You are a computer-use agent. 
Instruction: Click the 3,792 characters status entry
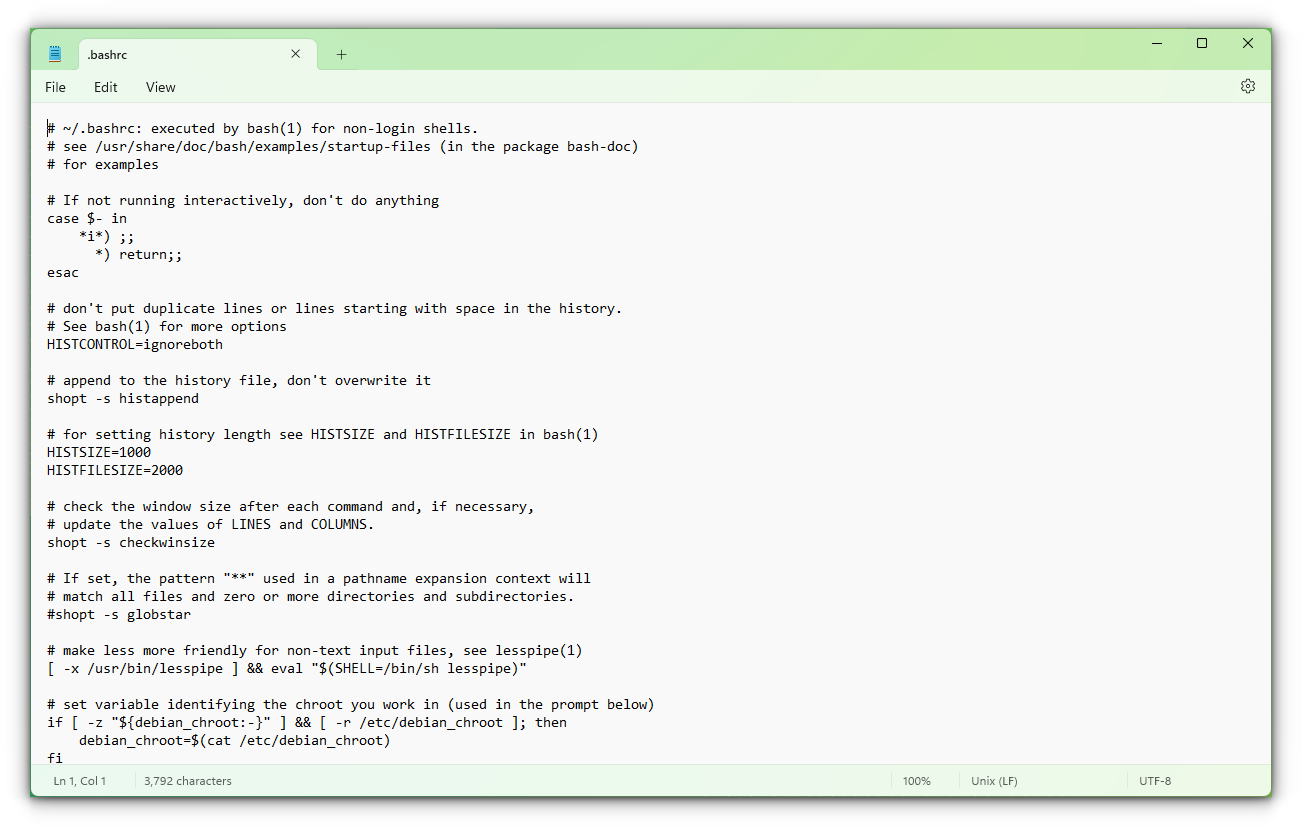tap(188, 781)
